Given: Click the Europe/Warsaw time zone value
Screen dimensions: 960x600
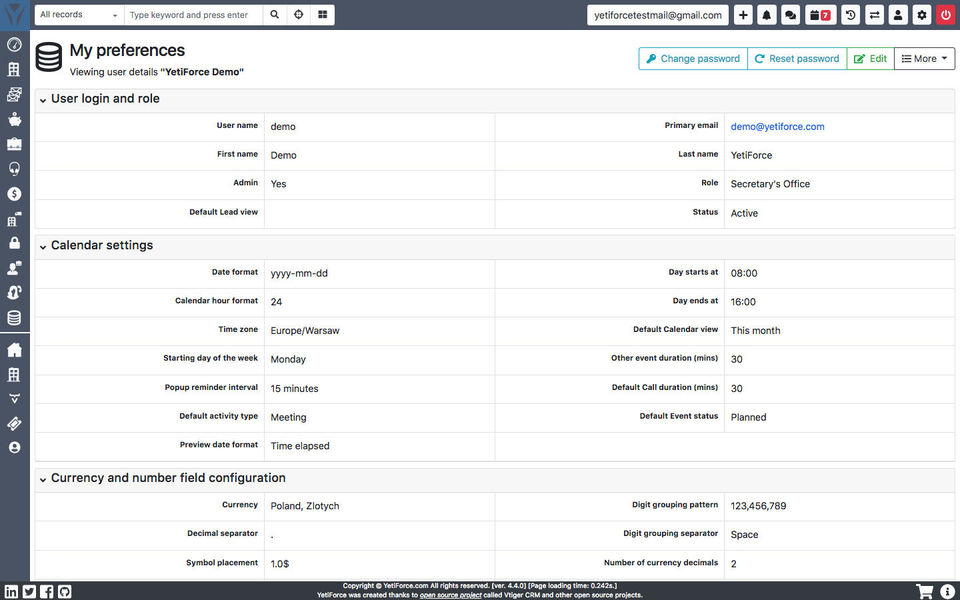Looking at the screenshot, I should [x=305, y=331].
